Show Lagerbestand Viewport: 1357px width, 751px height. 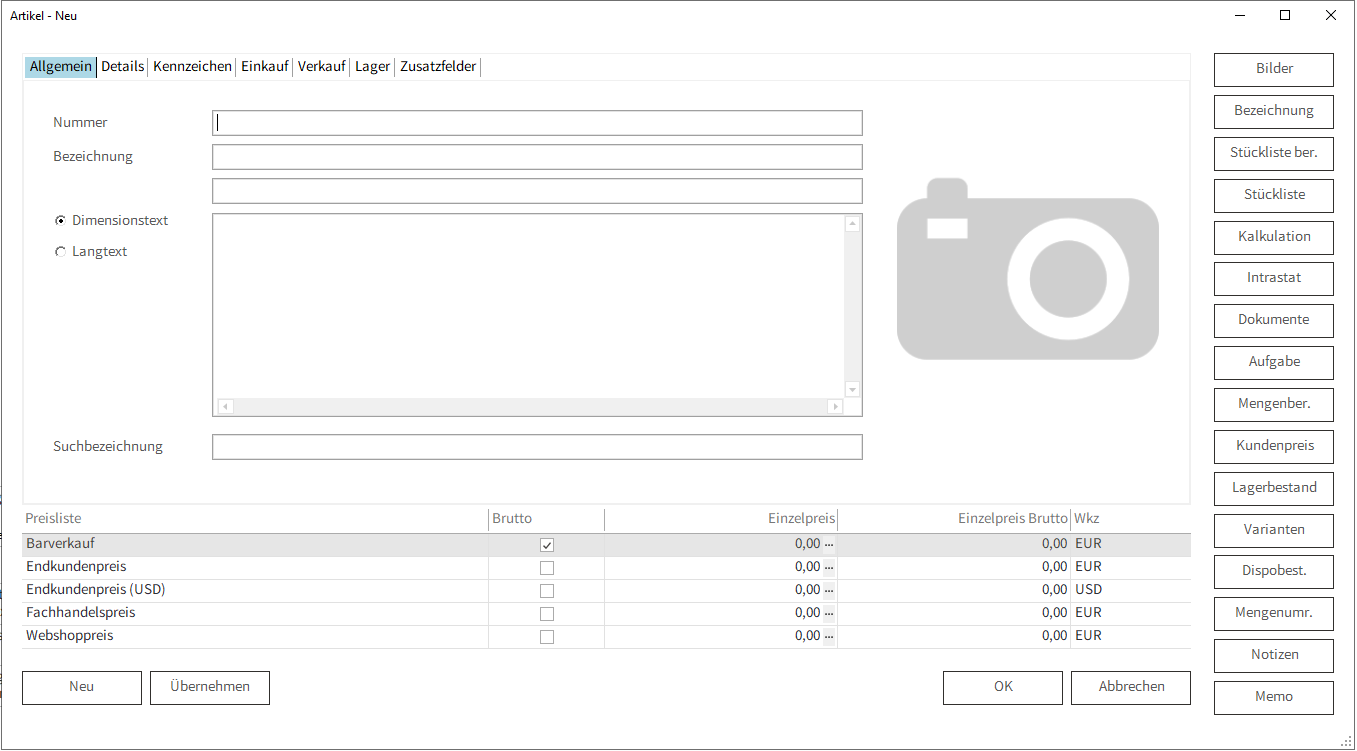tap(1274, 488)
